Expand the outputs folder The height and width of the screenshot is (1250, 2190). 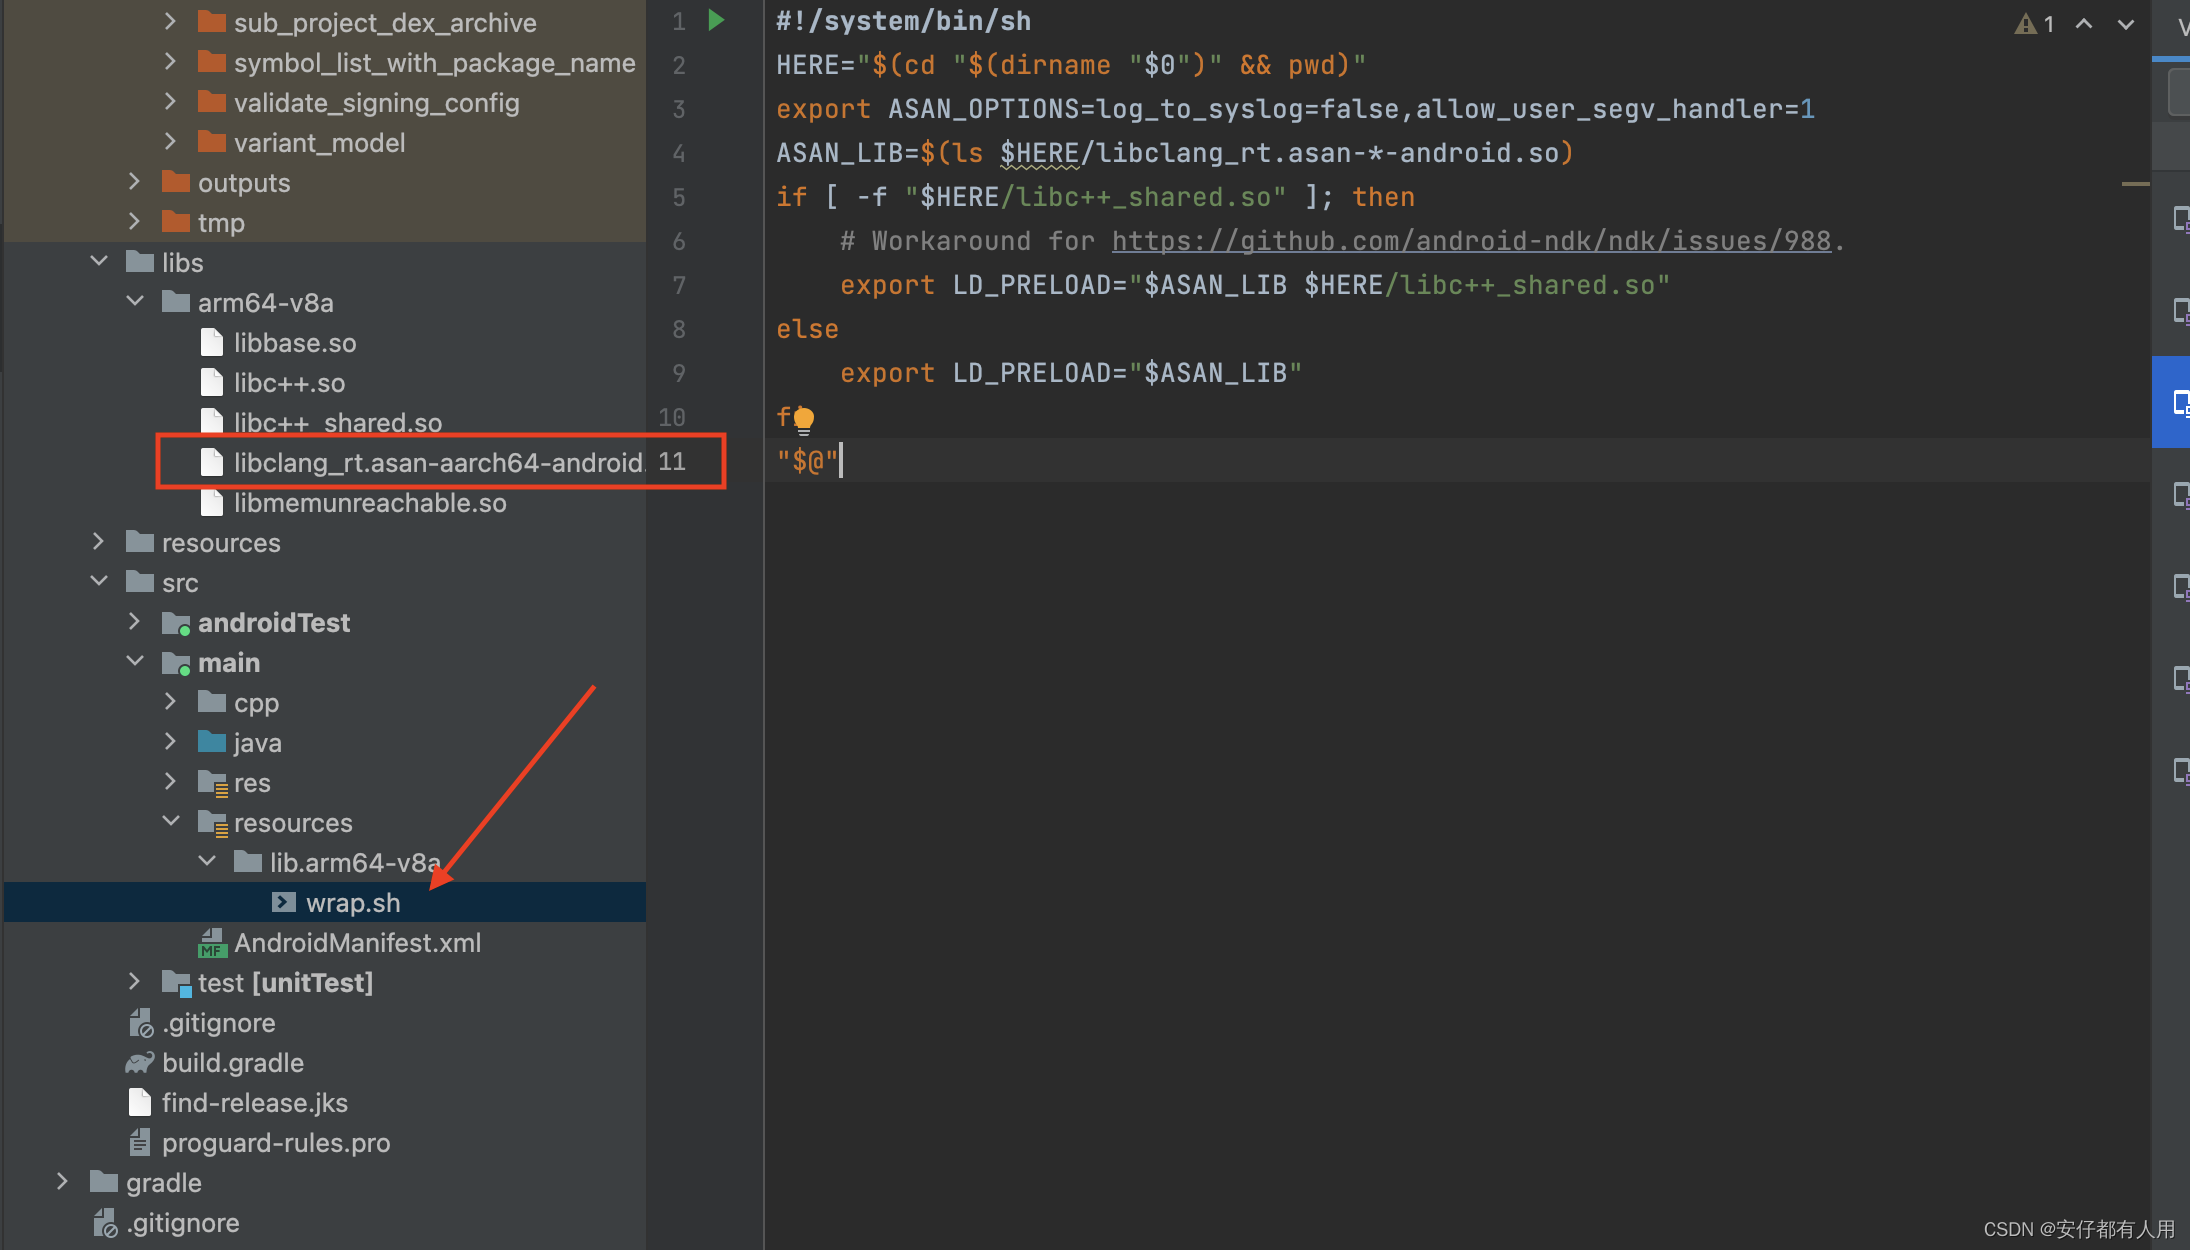click(134, 181)
